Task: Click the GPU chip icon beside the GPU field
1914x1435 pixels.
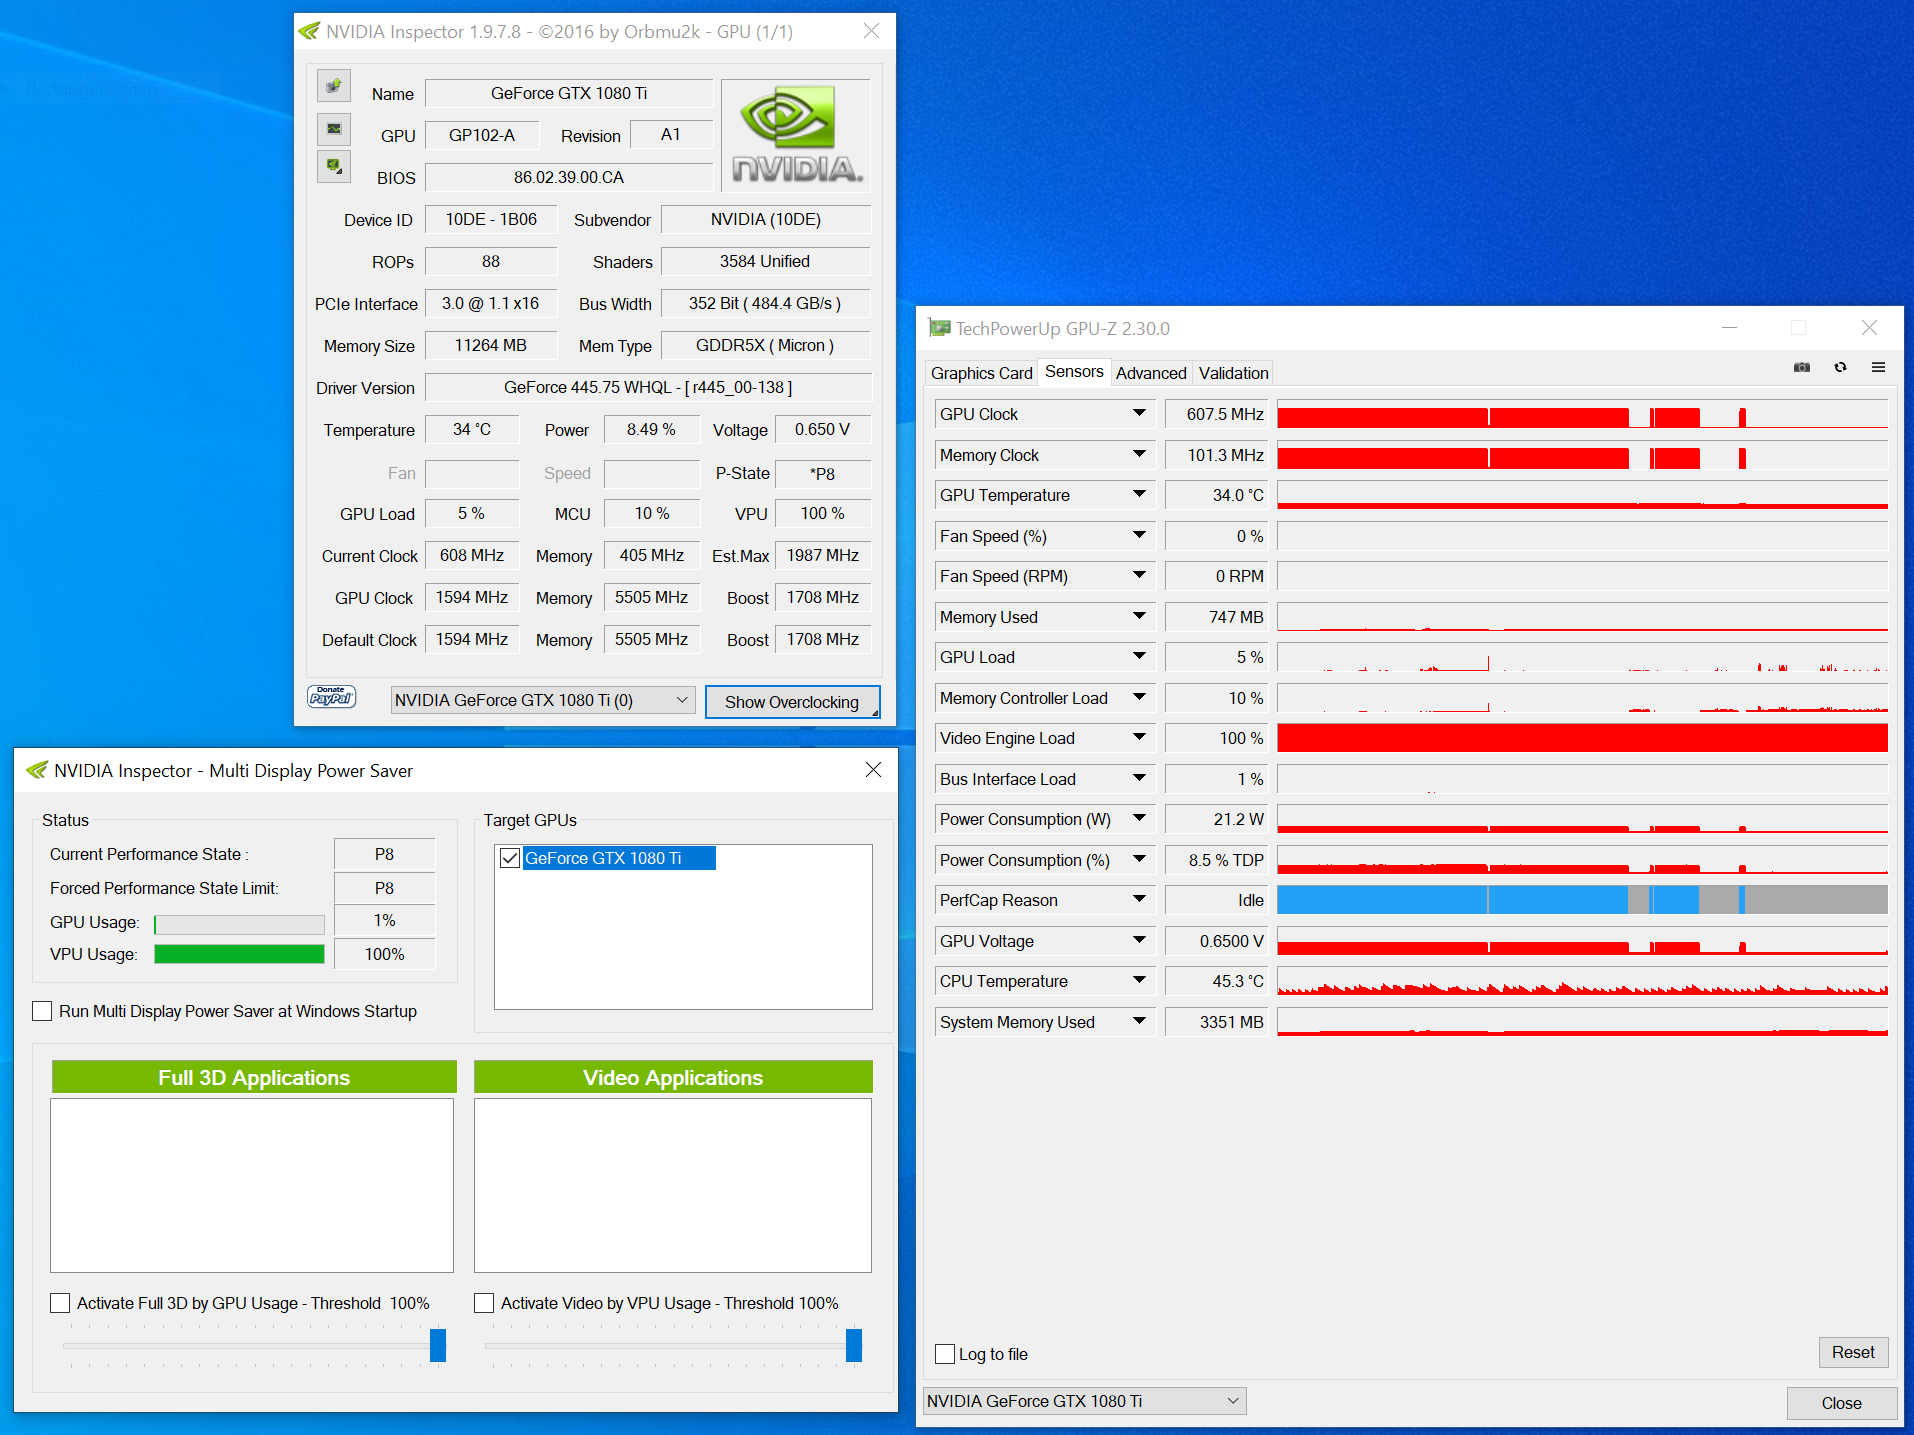Action: pos(334,128)
